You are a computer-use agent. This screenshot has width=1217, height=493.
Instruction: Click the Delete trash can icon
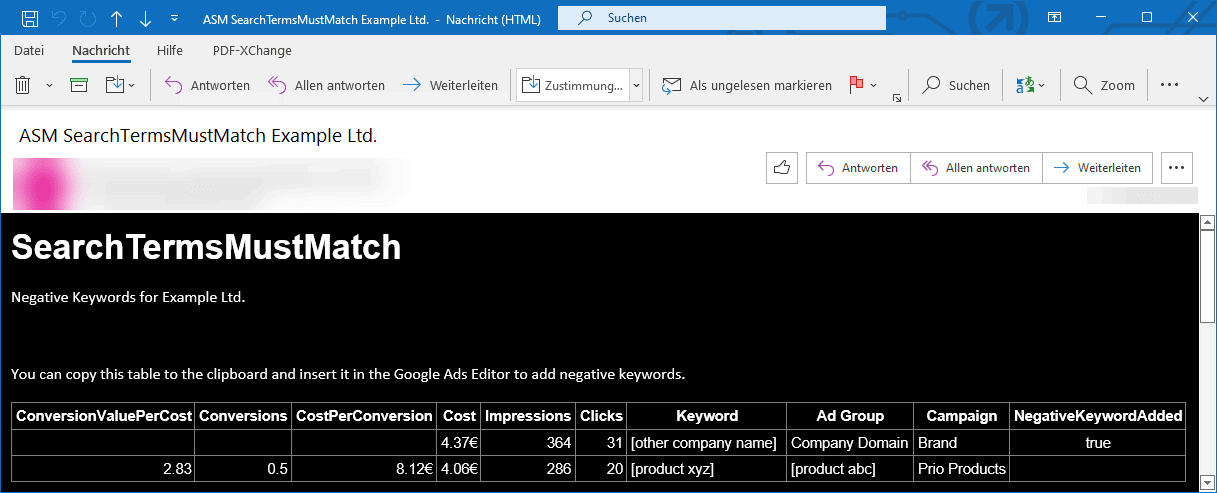23,85
